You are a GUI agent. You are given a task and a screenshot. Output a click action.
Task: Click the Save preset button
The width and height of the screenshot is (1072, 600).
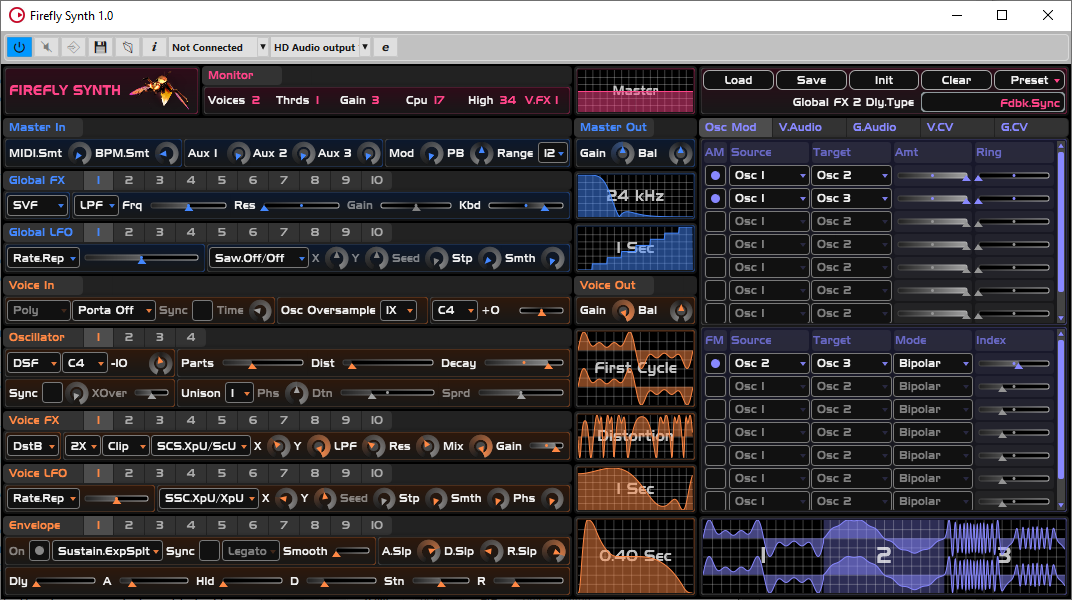tap(812, 81)
